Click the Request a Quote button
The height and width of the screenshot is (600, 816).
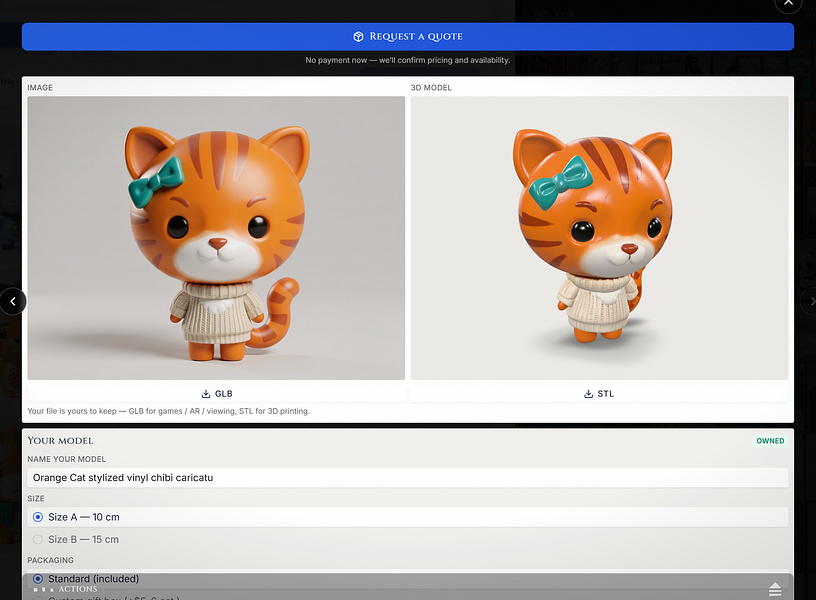tap(407, 36)
